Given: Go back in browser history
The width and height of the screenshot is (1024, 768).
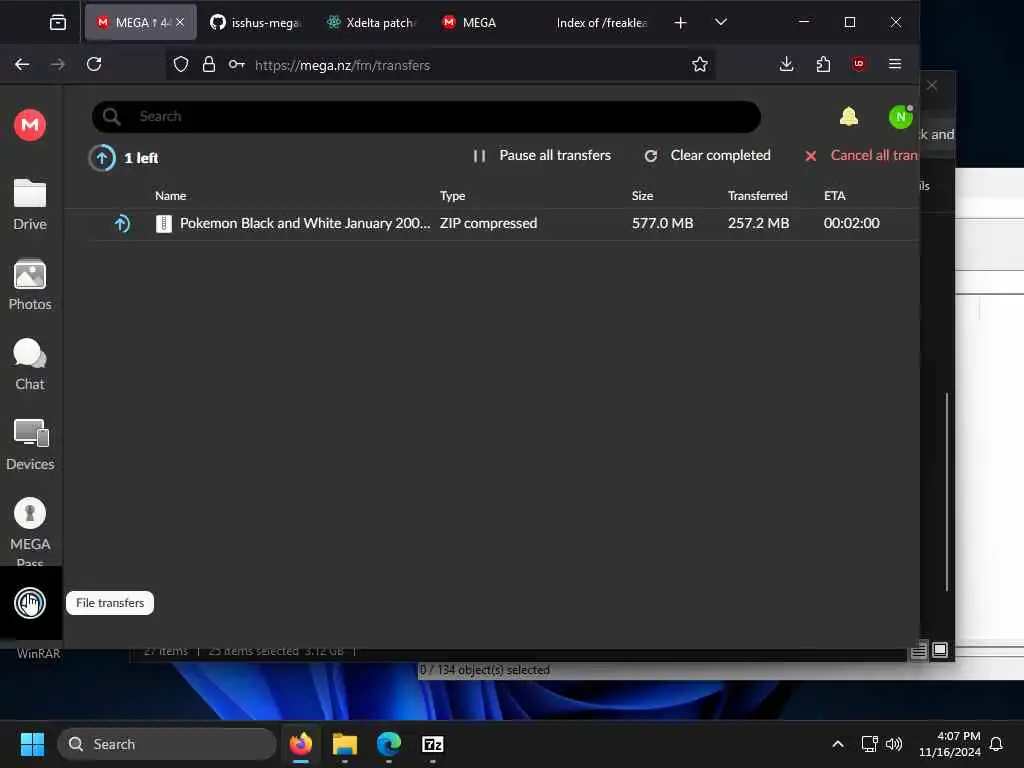Looking at the screenshot, I should tap(22, 65).
